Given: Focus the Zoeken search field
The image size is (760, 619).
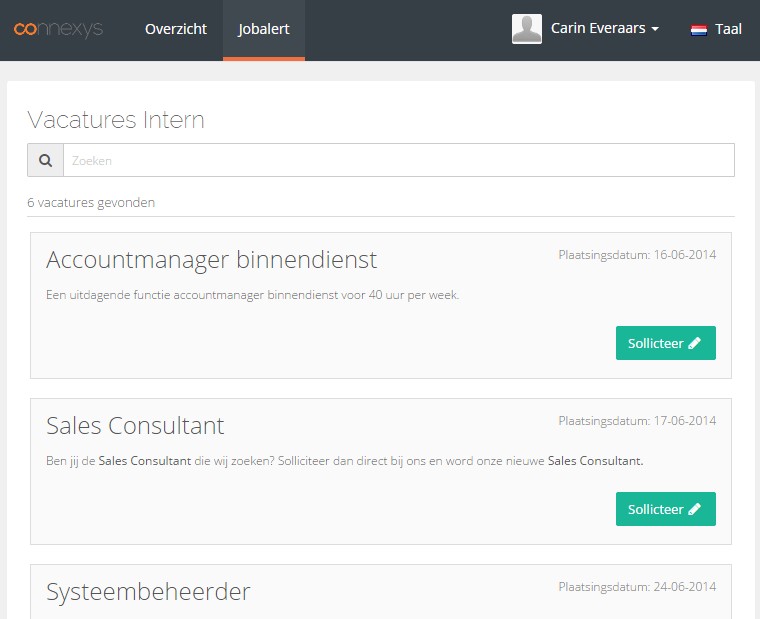Looking at the screenshot, I should tap(399, 160).
